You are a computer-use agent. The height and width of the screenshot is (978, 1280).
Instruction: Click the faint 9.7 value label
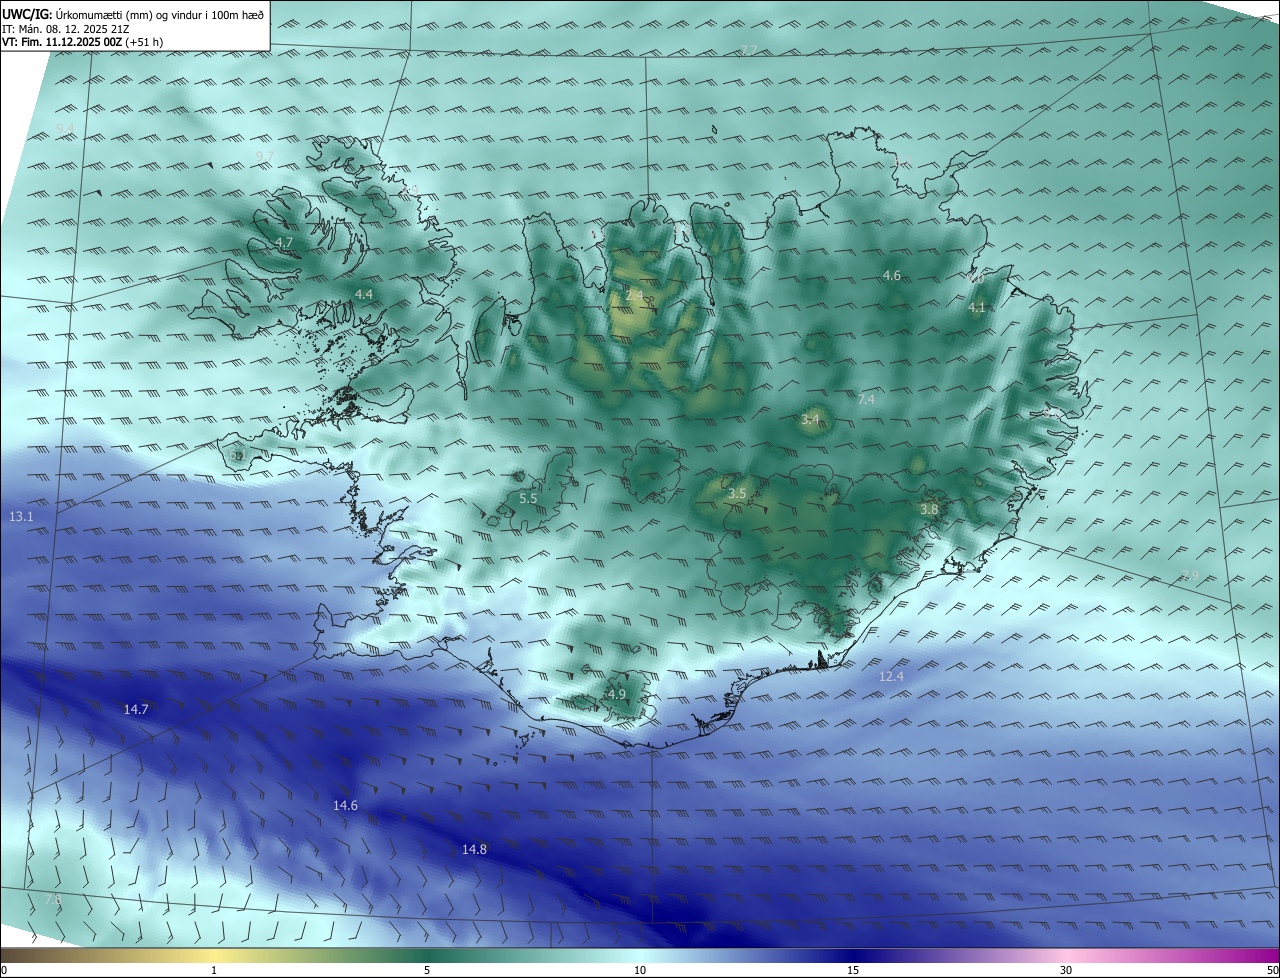click(x=264, y=156)
